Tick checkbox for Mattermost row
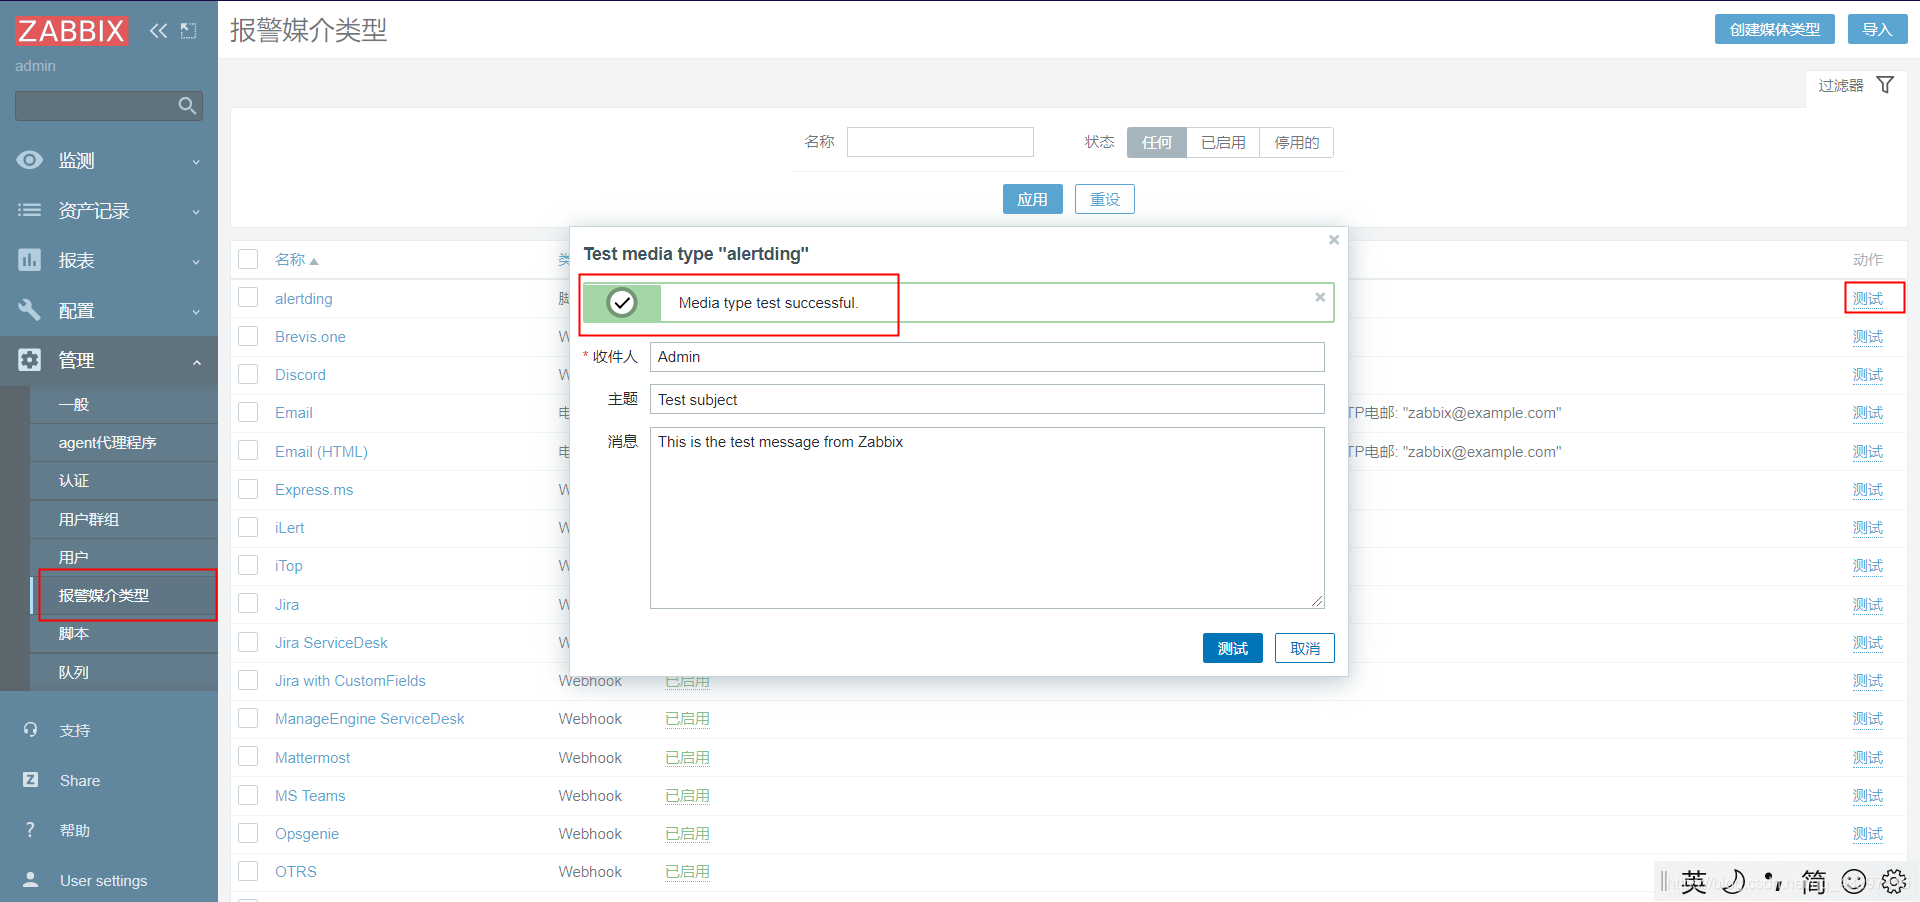The width and height of the screenshot is (1920, 902). click(x=248, y=757)
